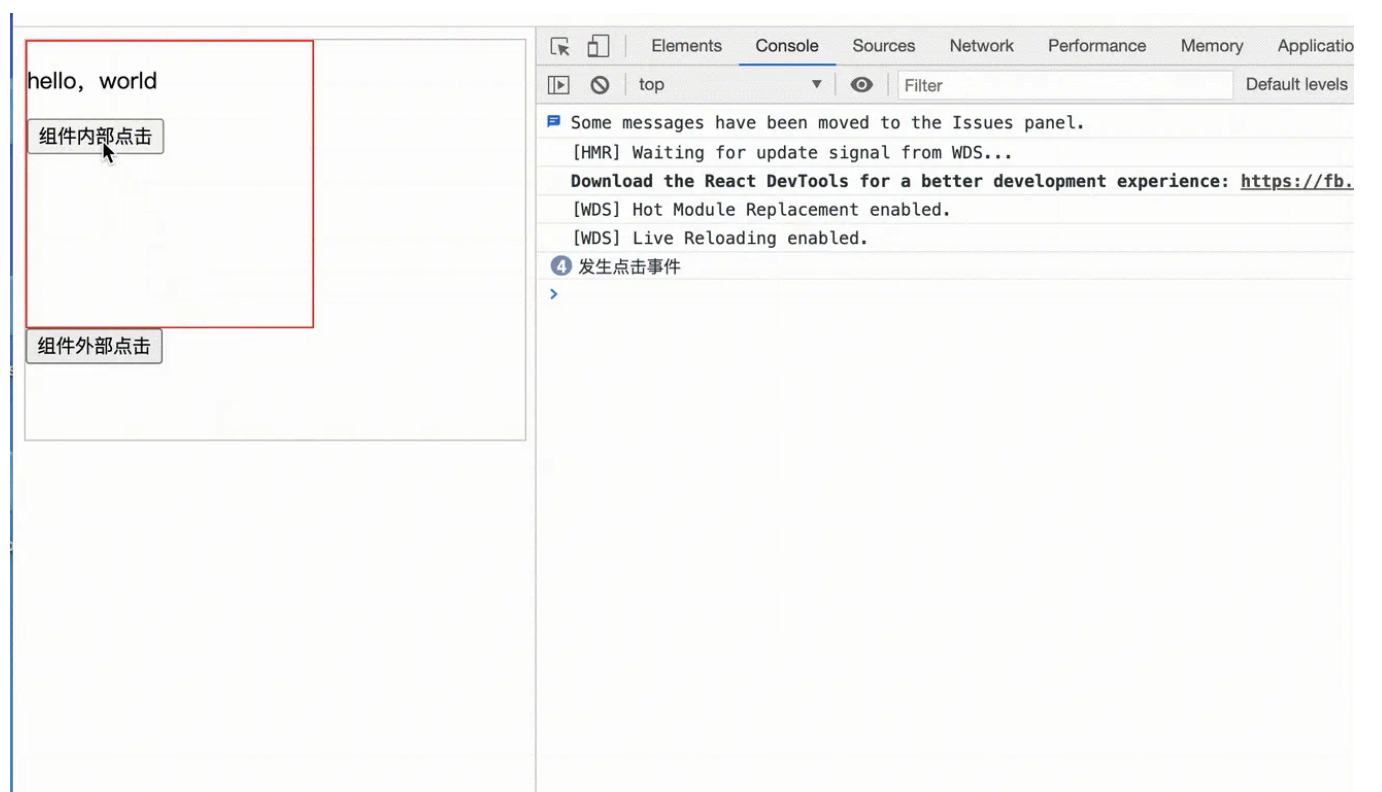Click the blue console prompt chevron
The image size is (1382, 792).
tap(554, 294)
